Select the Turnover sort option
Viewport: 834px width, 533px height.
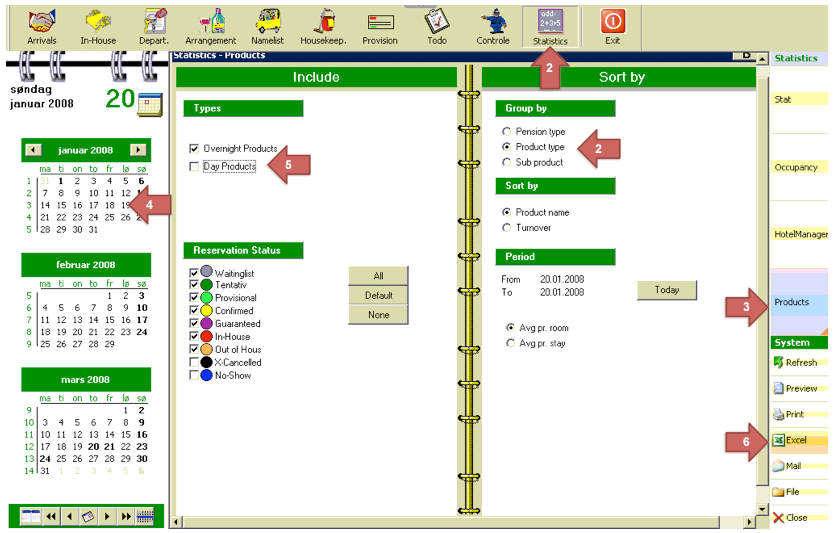[x=507, y=228]
